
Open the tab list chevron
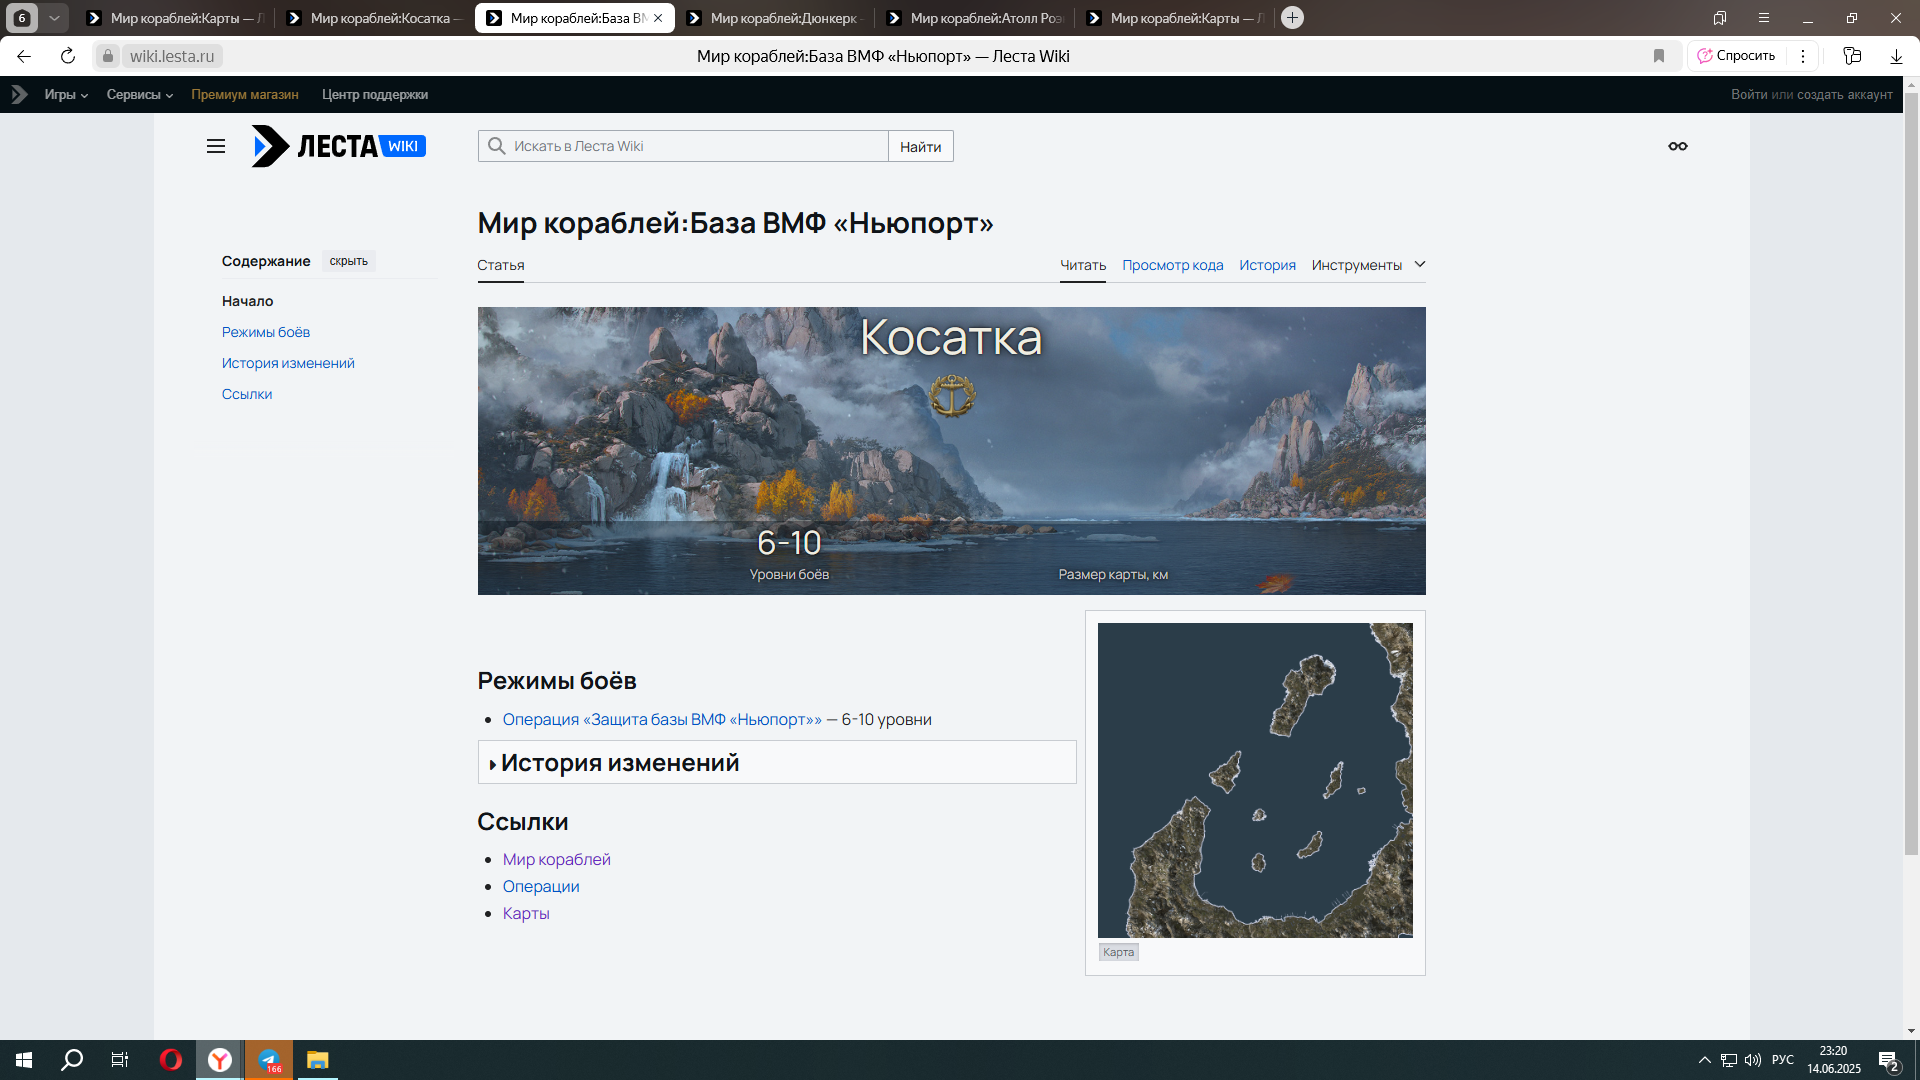54,18
